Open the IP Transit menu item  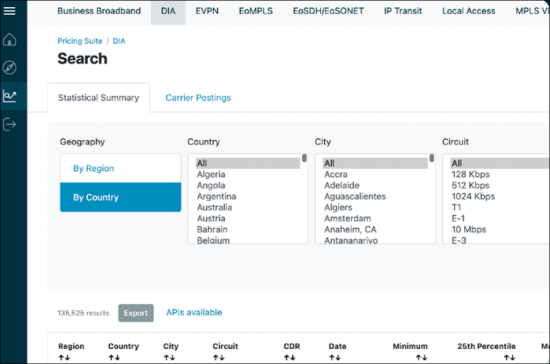coord(403,11)
